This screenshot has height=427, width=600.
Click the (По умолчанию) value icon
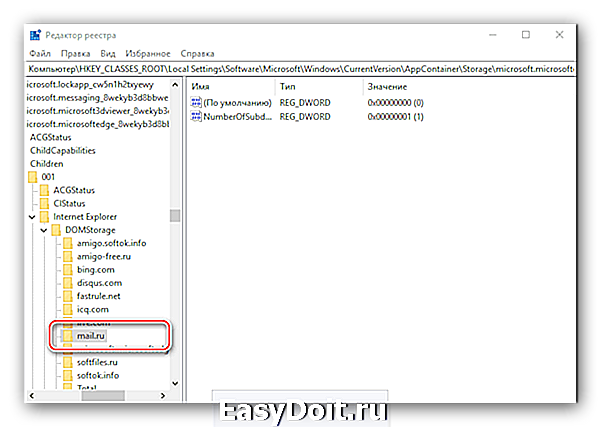point(196,103)
